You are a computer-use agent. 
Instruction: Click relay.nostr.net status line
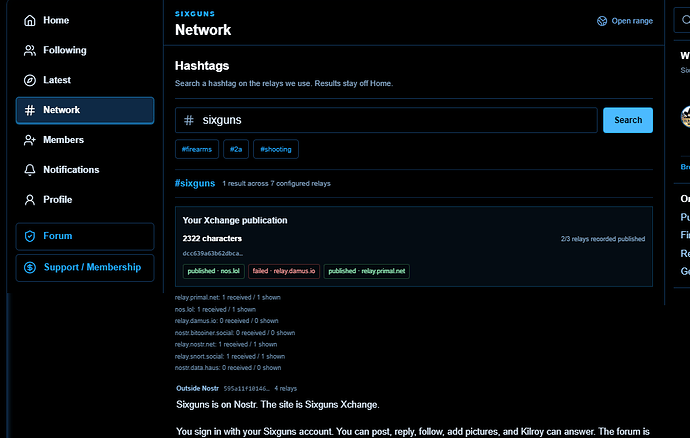(226, 344)
